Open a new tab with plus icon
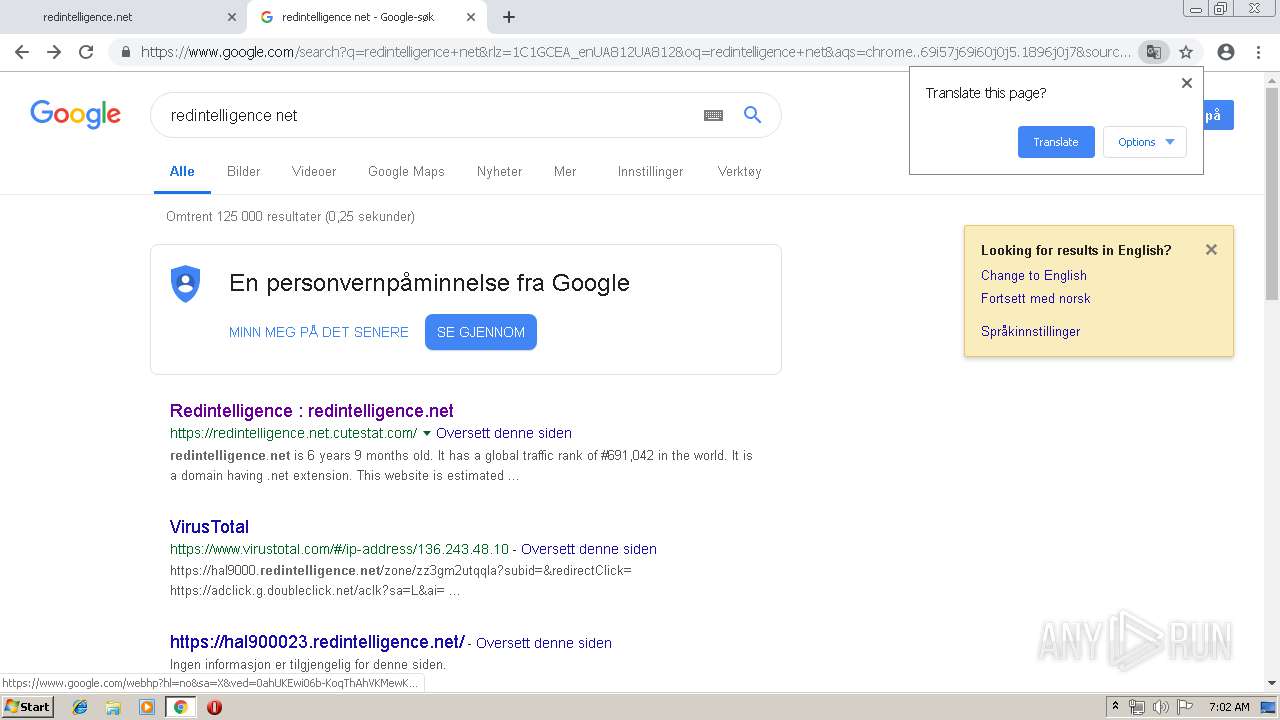 [x=509, y=17]
